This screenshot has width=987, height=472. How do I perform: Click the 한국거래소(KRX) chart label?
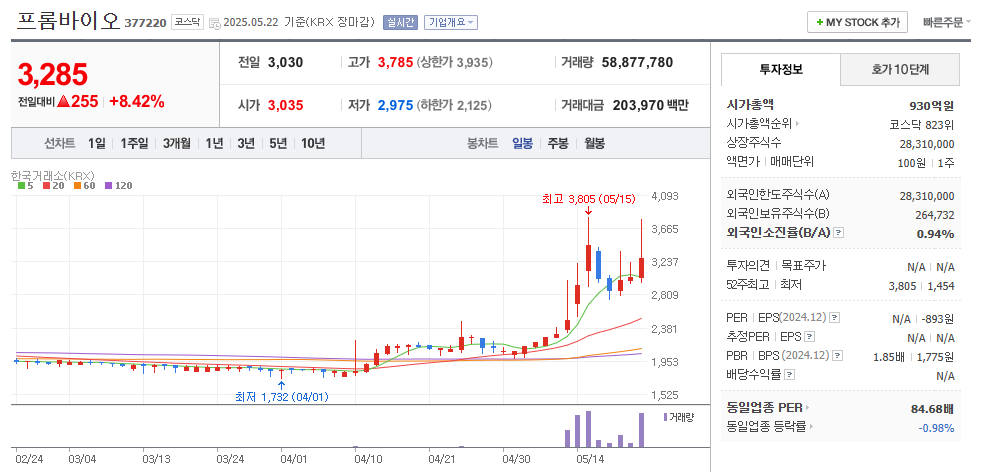click(x=53, y=175)
